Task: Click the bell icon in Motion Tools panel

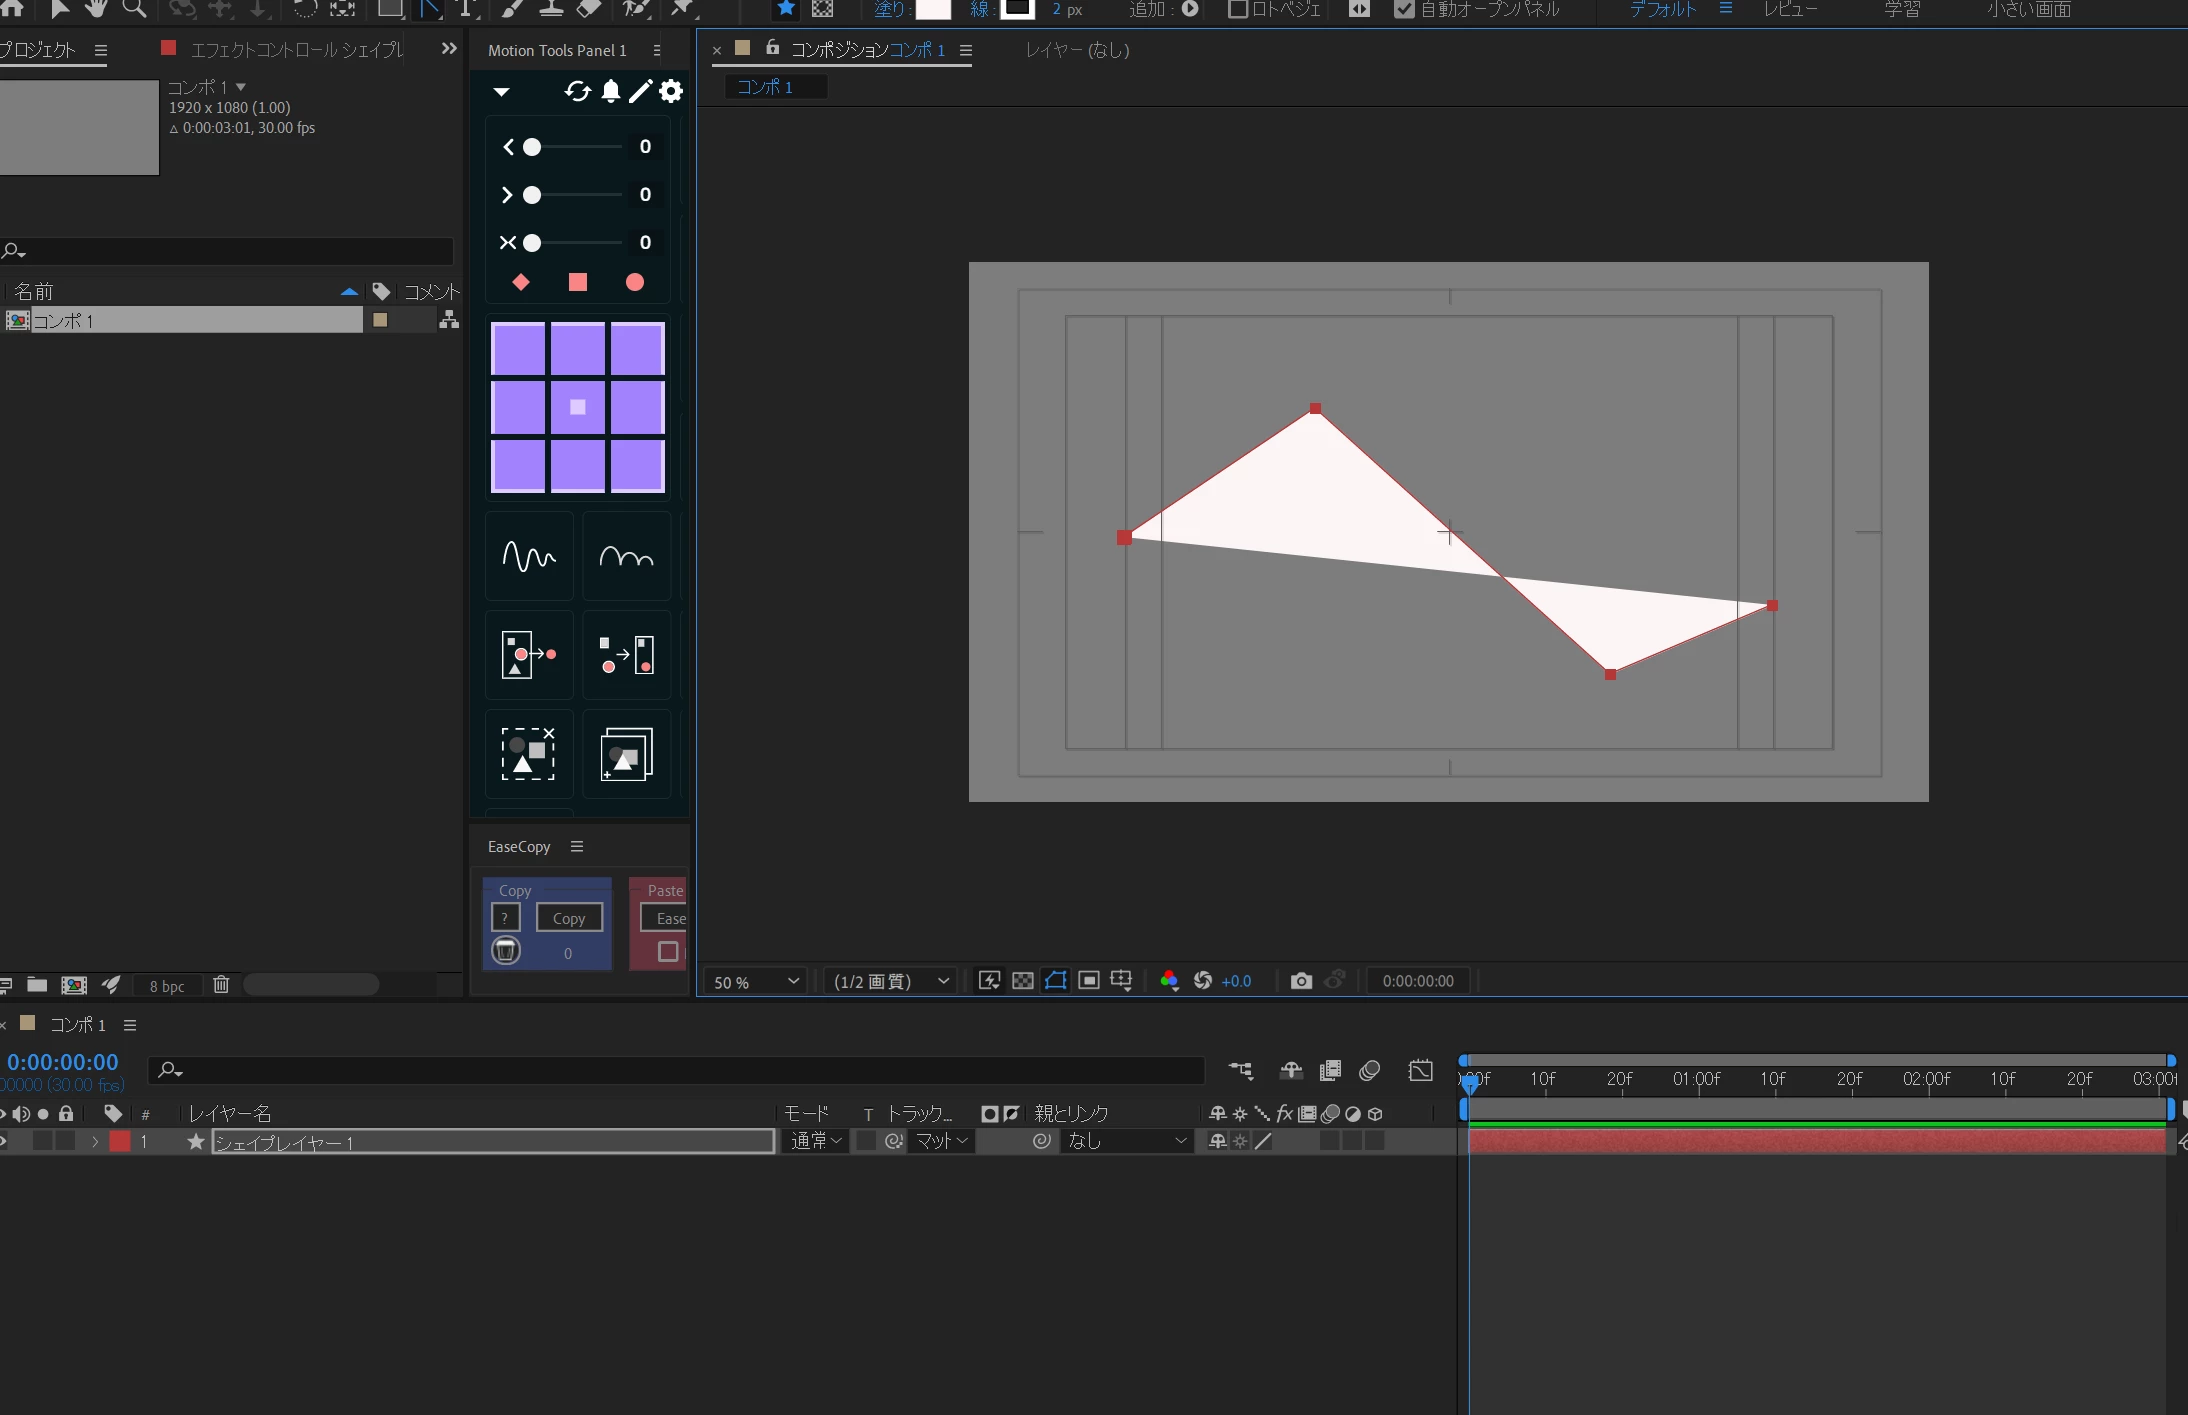Action: 610,92
